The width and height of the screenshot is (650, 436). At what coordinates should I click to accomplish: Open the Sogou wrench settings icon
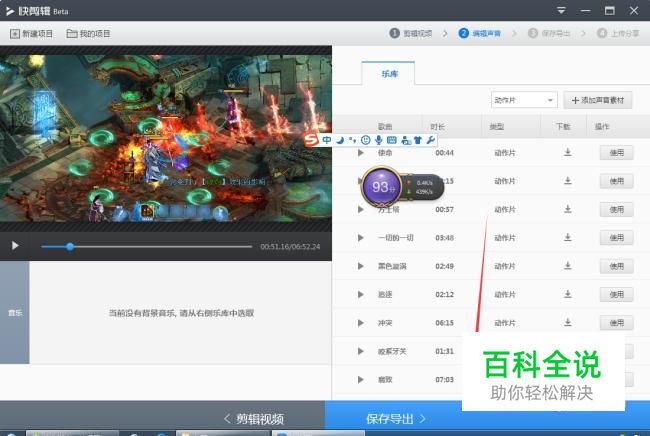point(431,140)
